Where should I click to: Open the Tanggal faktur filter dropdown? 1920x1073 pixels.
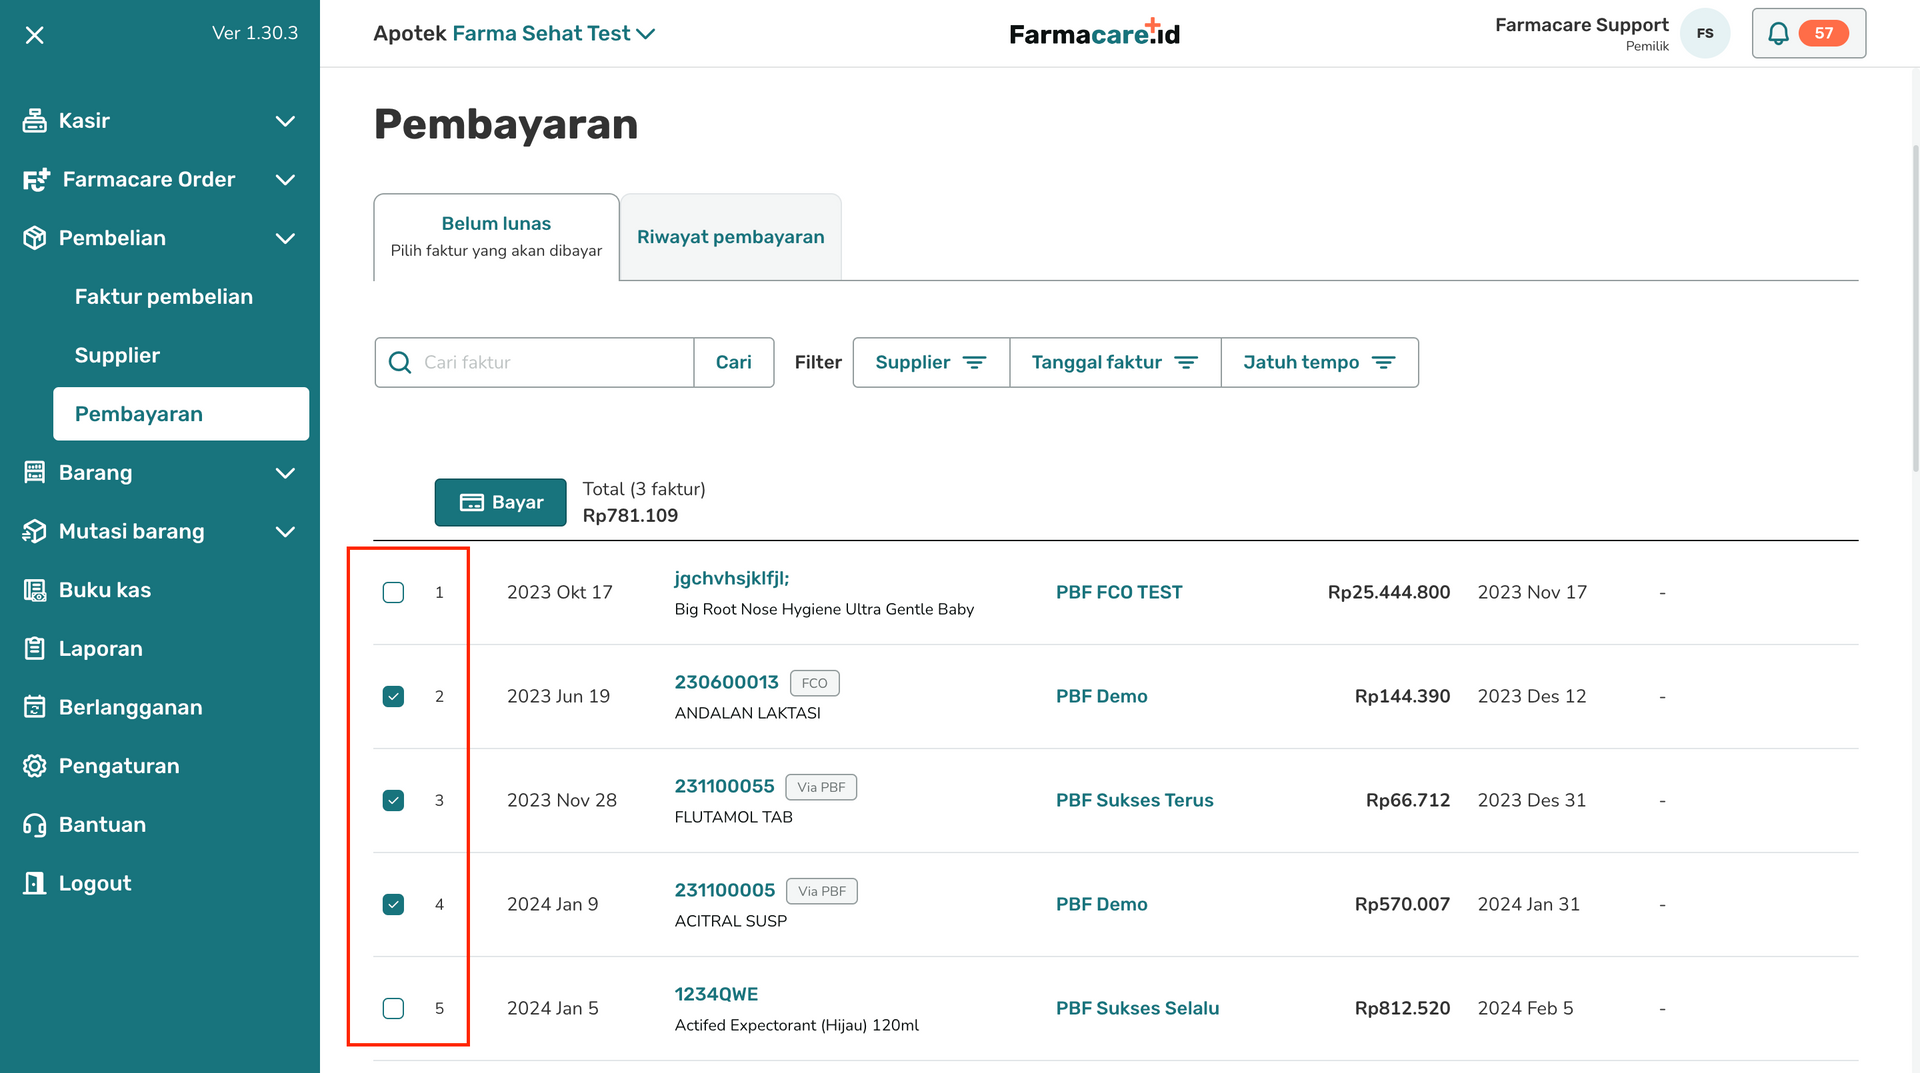coord(1115,362)
